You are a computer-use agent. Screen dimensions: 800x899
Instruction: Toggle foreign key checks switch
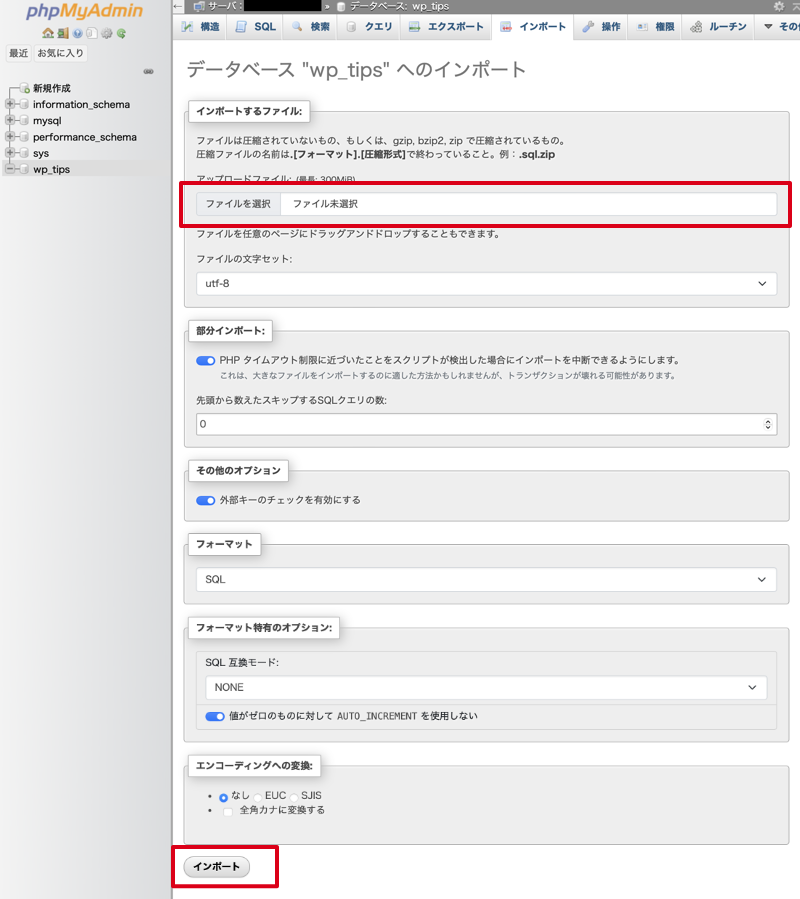[x=205, y=501]
